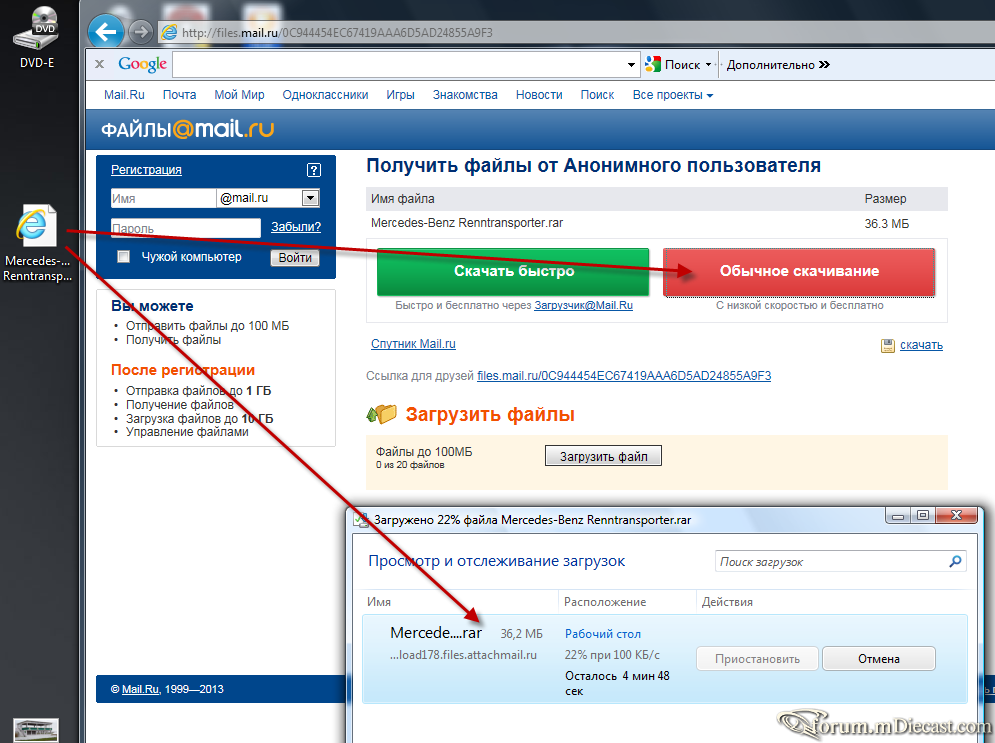Click the Размер column header
This screenshot has height=743, width=995.
click(x=885, y=199)
